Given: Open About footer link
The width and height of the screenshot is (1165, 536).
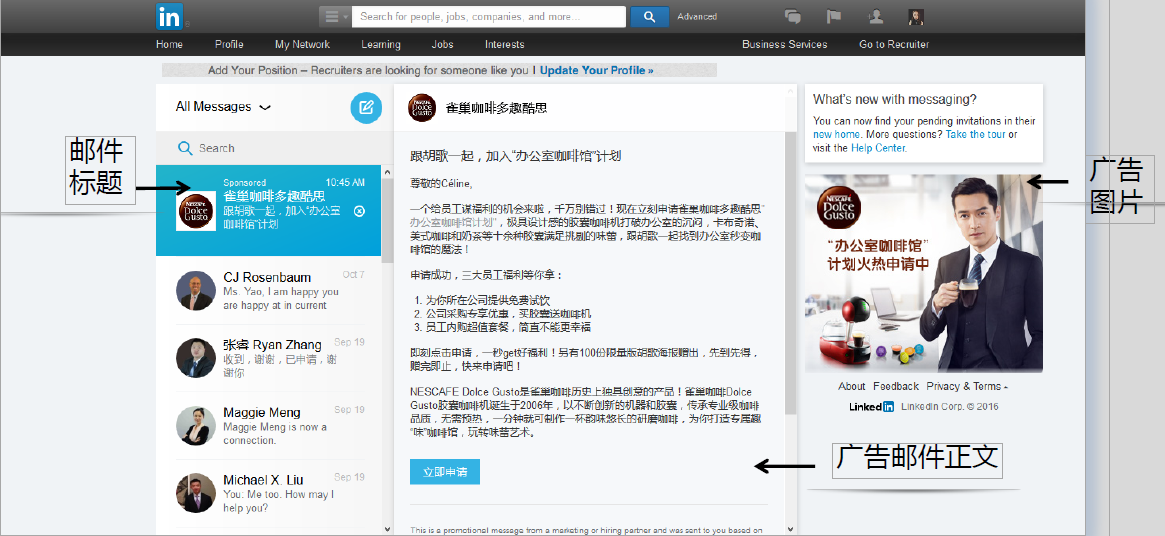Looking at the screenshot, I should click(851, 387).
